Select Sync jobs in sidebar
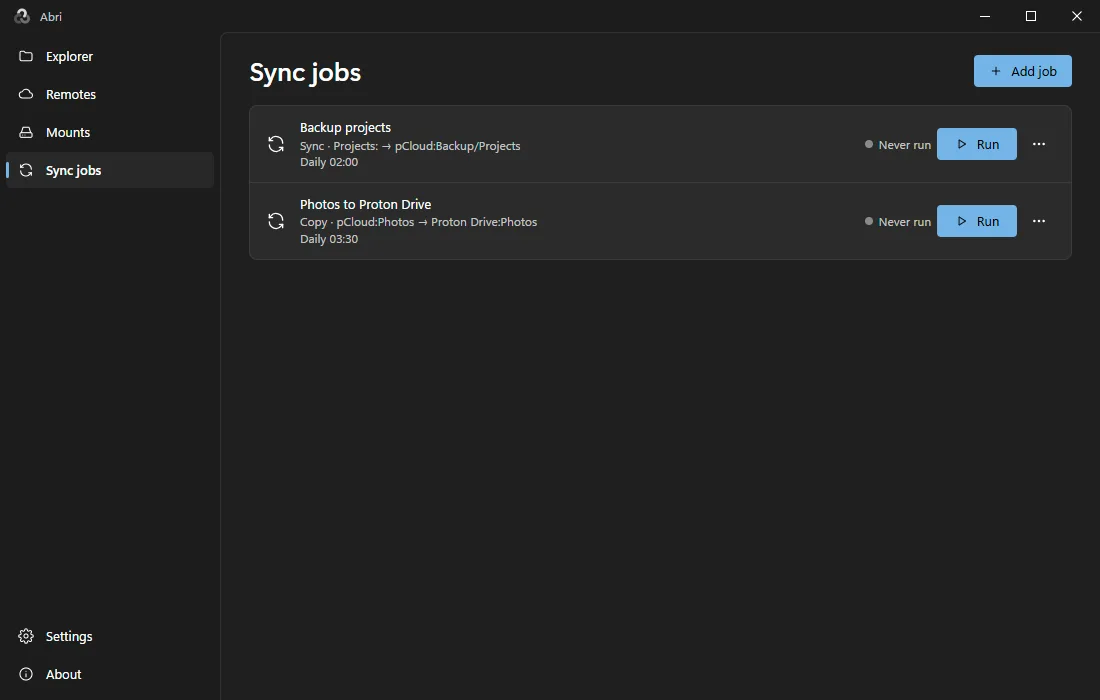This screenshot has height=700, width=1100. pyautogui.click(x=110, y=170)
